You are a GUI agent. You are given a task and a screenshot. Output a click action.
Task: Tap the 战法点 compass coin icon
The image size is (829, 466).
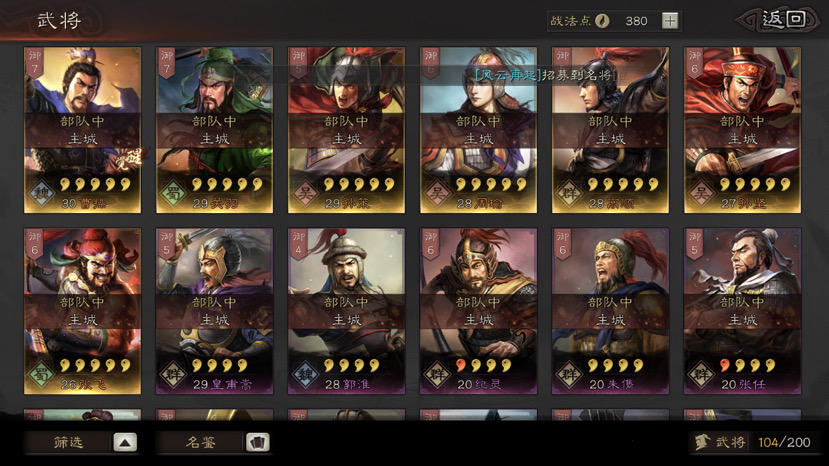[602, 21]
